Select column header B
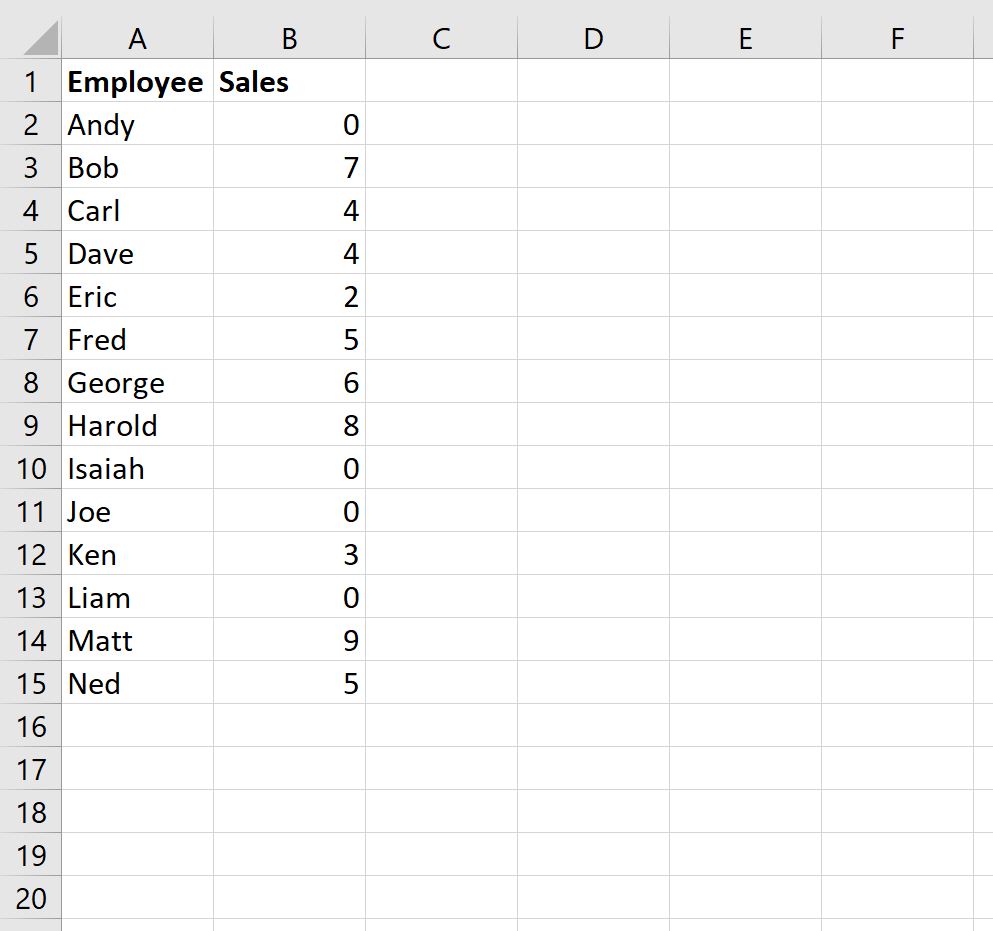The width and height of the screenshot is (993, 931). click(x=288, y=38)
